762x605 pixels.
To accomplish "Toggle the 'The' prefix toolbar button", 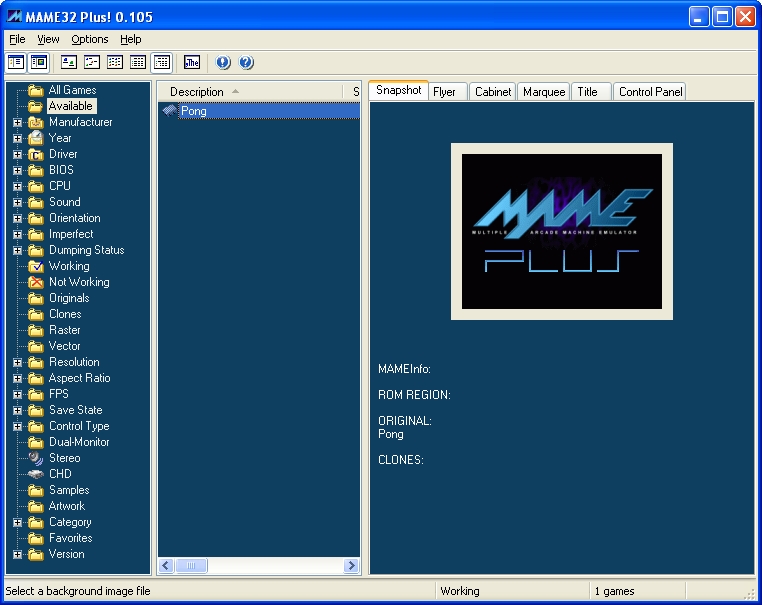I will [x=192, y=62].
